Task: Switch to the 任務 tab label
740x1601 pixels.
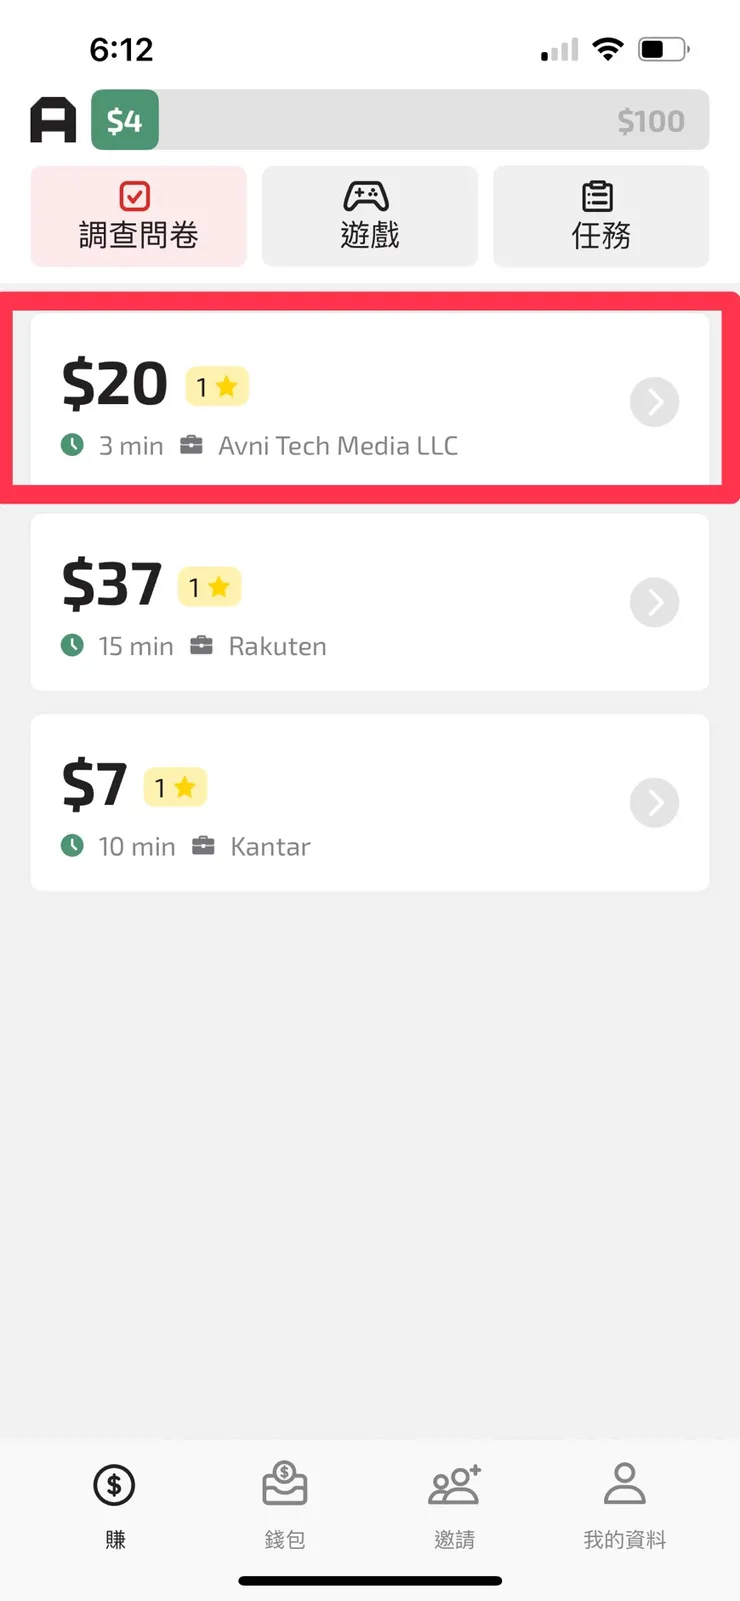Action: pyautogui.click(x=601, y=236)
